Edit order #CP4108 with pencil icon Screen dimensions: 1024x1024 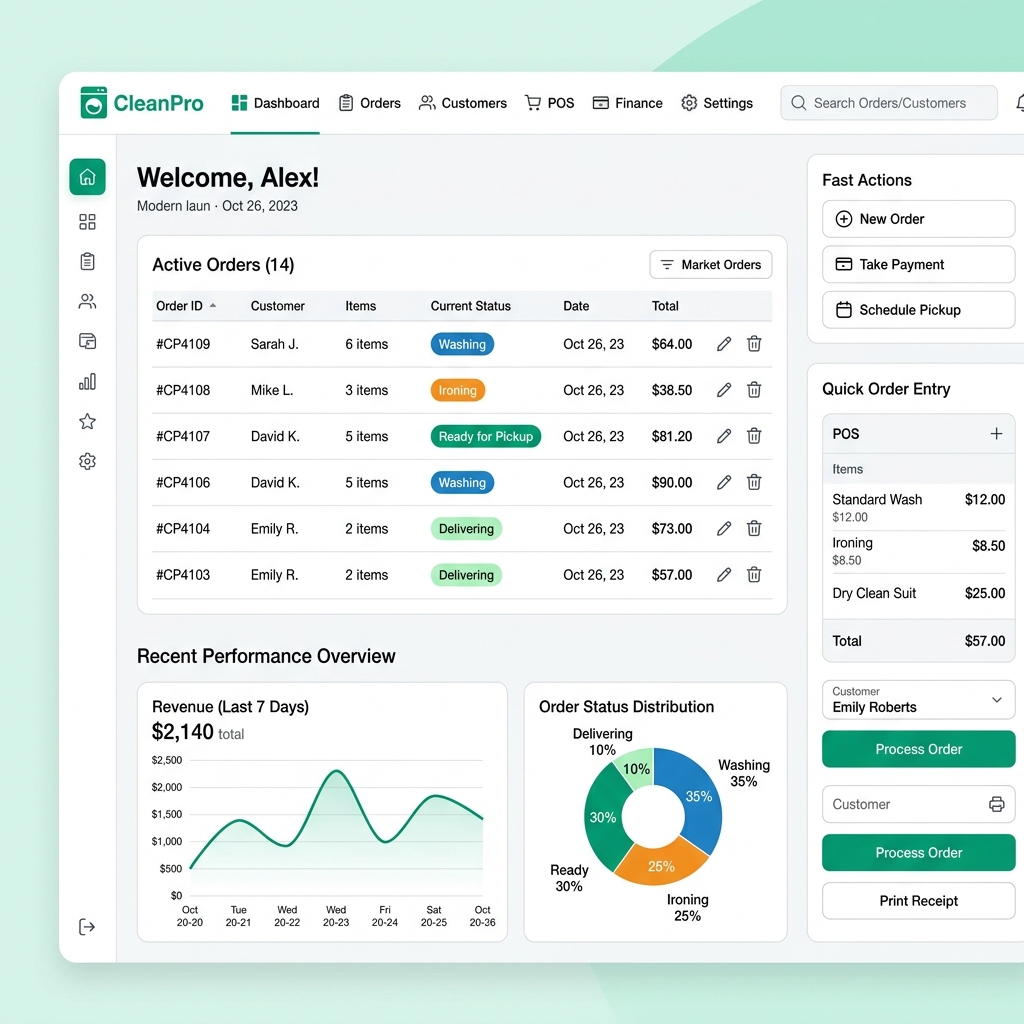(x=724, y=391)
